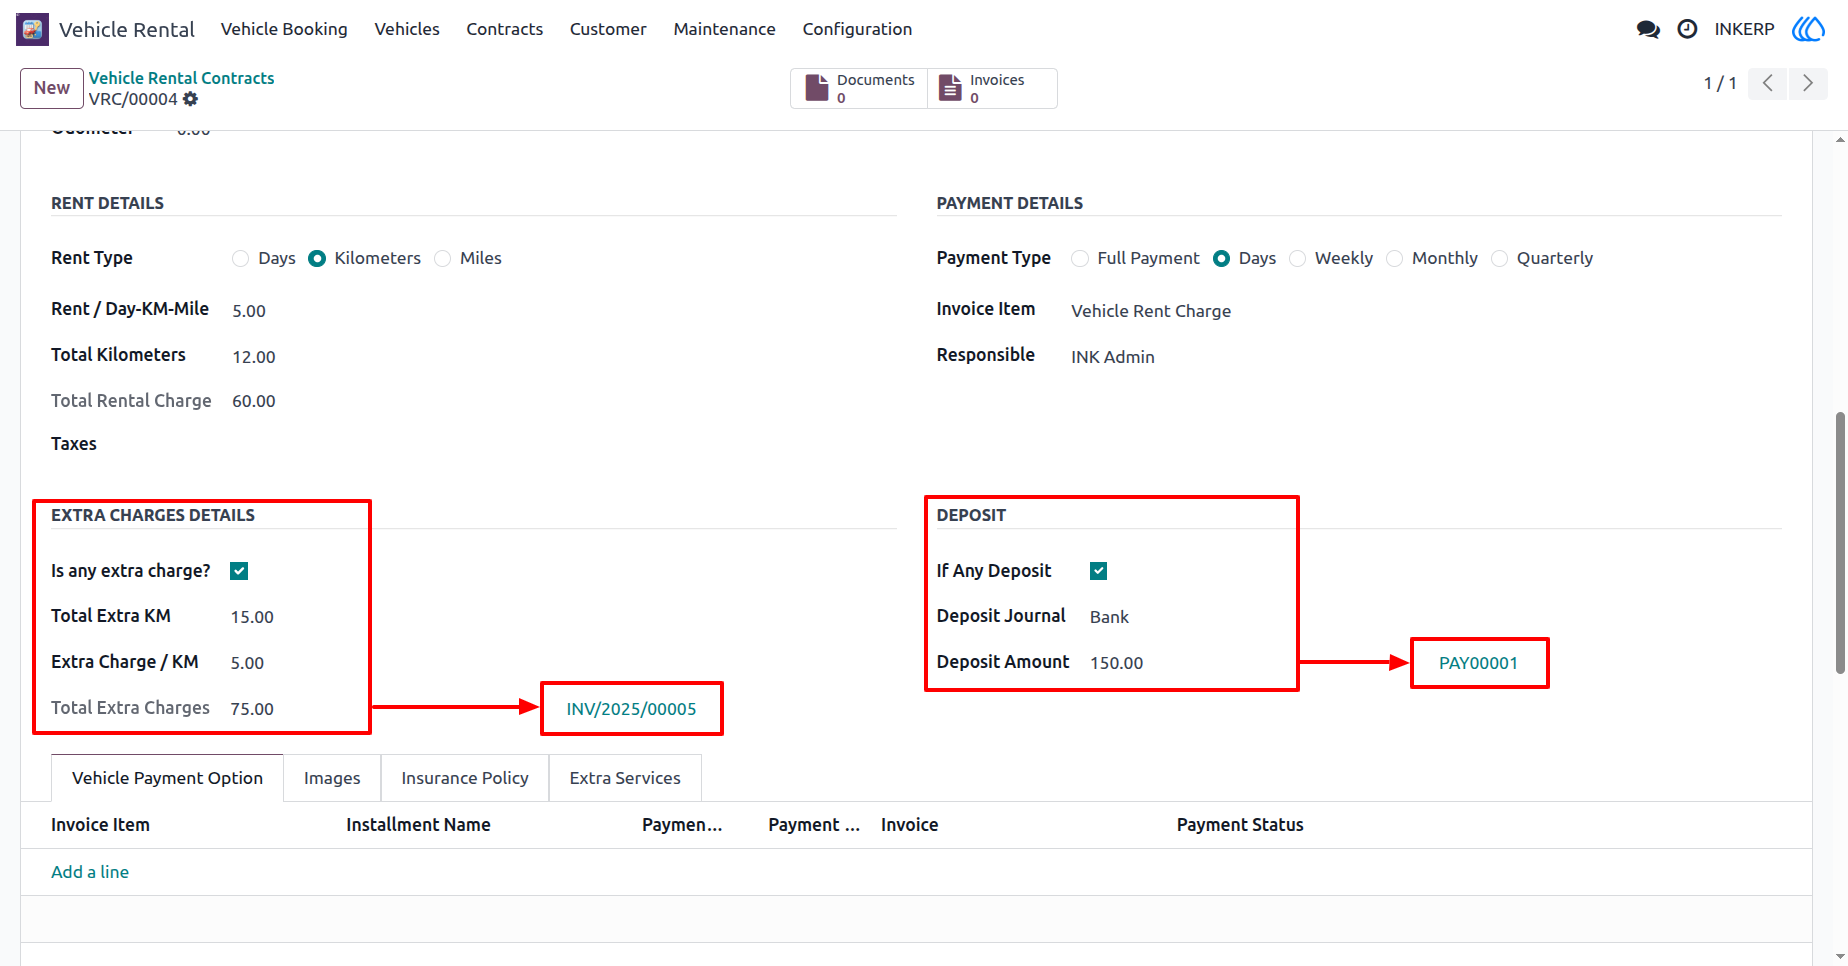The width and height of the screenshot is (1848, 966).
Task: Open the Documents smart button icon
Action: [817, 88]
